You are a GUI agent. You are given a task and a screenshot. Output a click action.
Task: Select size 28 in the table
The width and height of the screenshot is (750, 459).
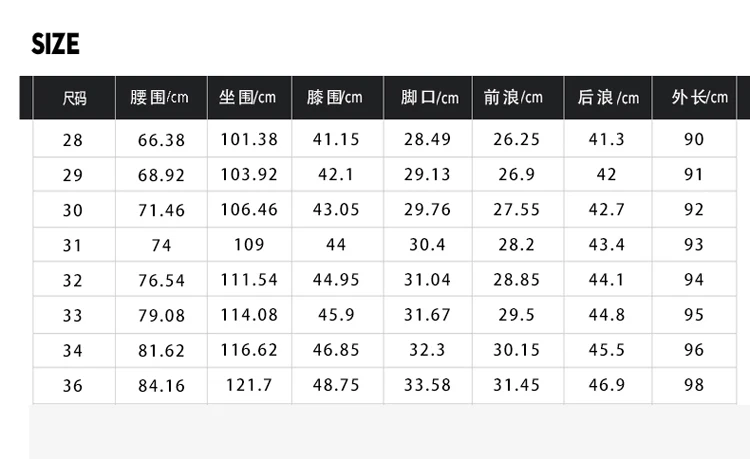[73, 140]
